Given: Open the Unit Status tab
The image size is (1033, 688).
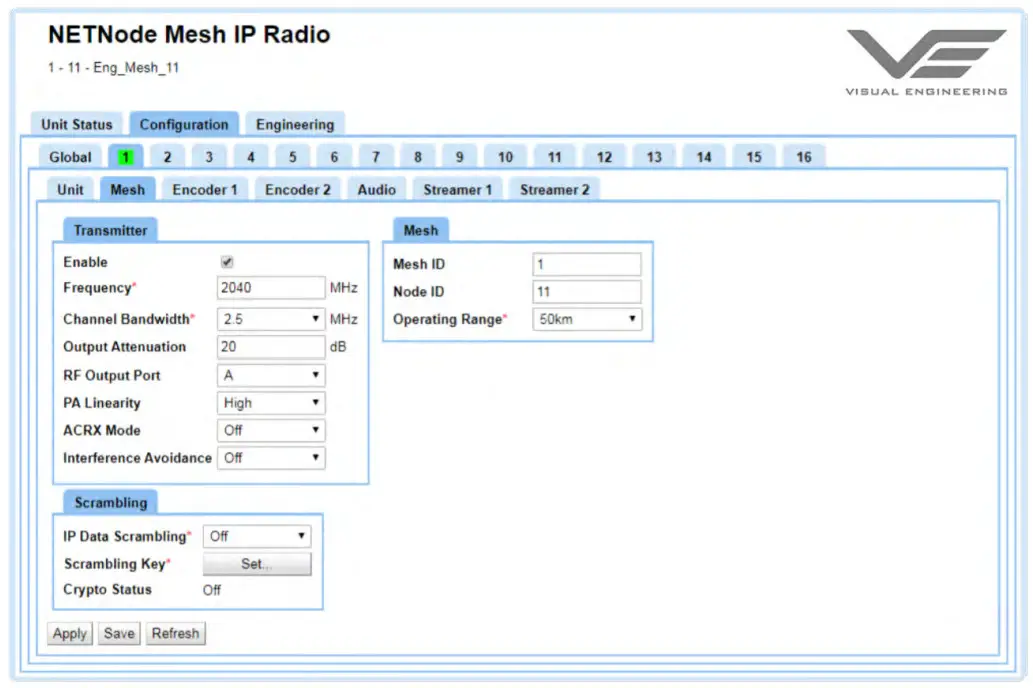Looking at the screenshot, I should pos(77,124).
